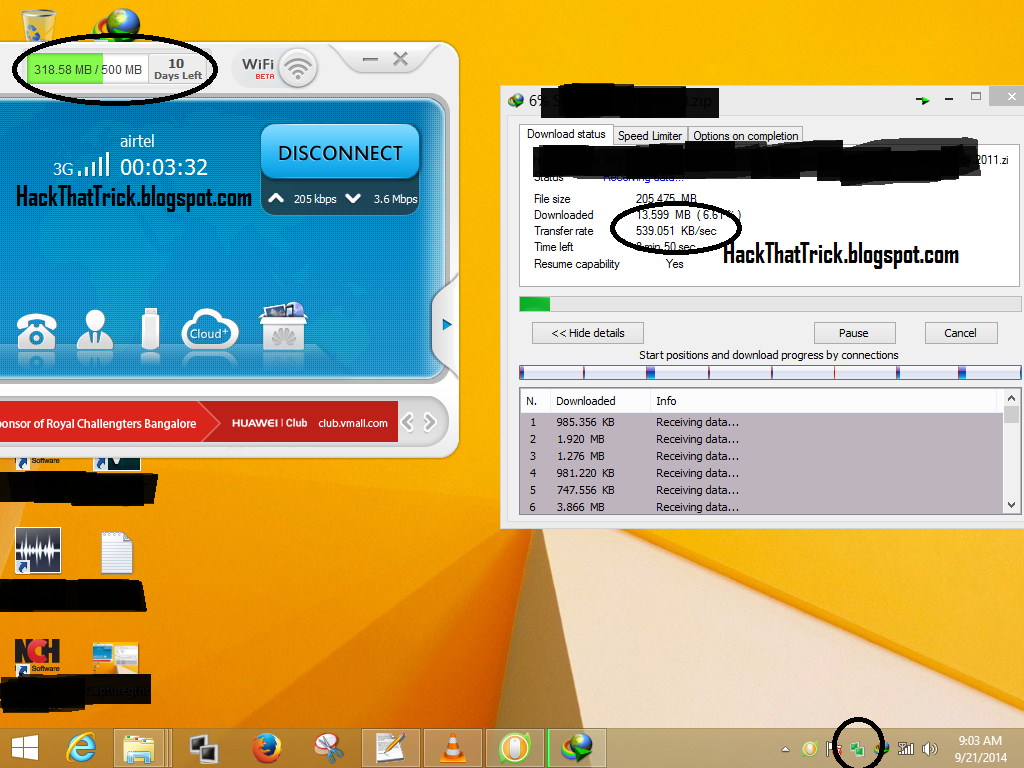Select connection row 4 with 981.220 KB
This screenshot has width=1024, height=768.
point(761,473)
